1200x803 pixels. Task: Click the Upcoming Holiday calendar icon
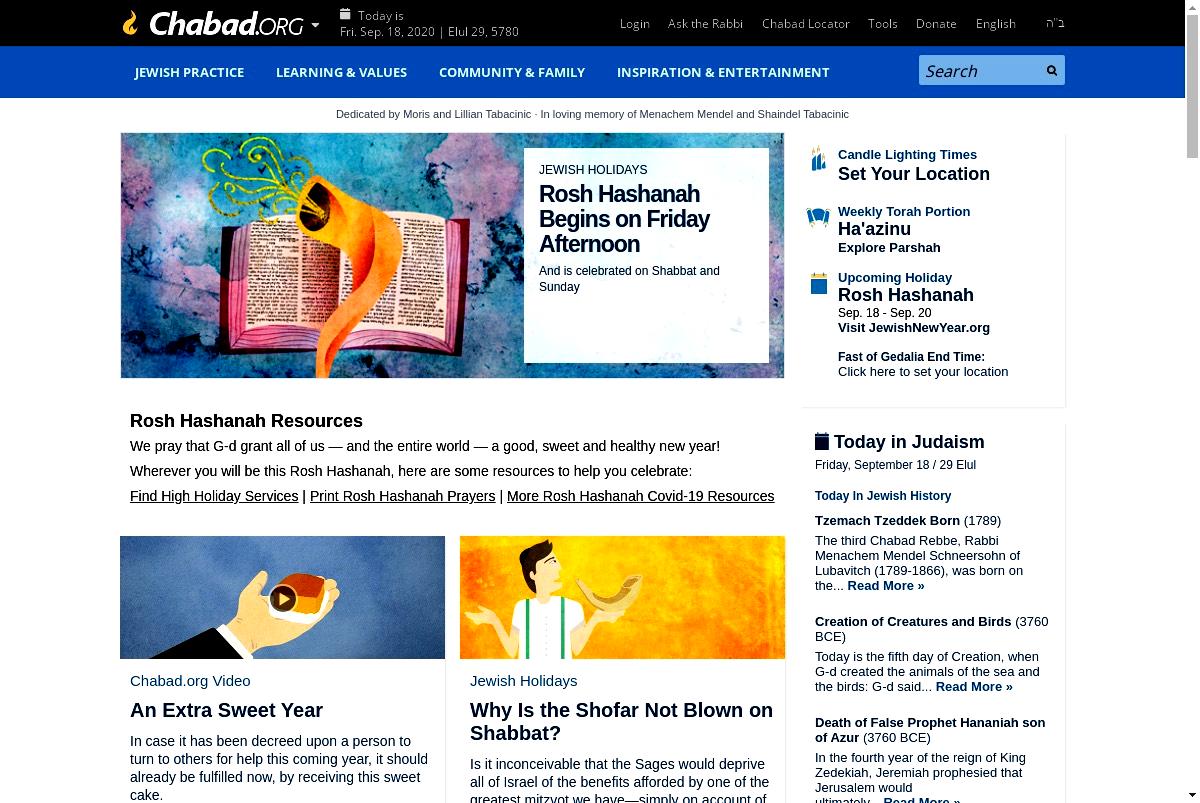click(x=819, y=283)
